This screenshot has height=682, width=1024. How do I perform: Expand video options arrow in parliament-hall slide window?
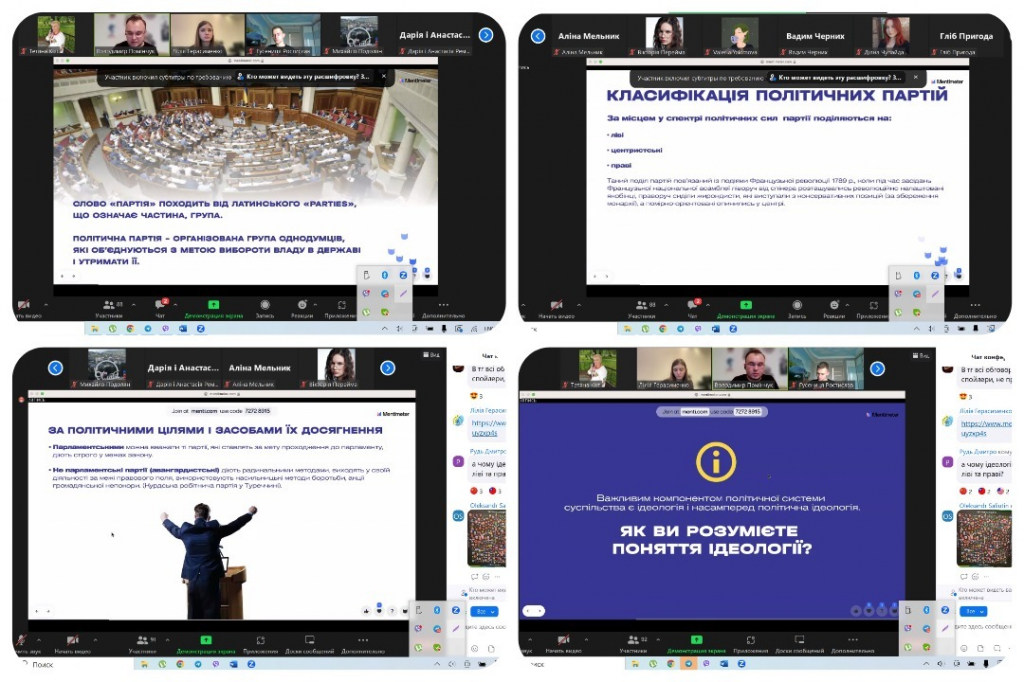46,304
